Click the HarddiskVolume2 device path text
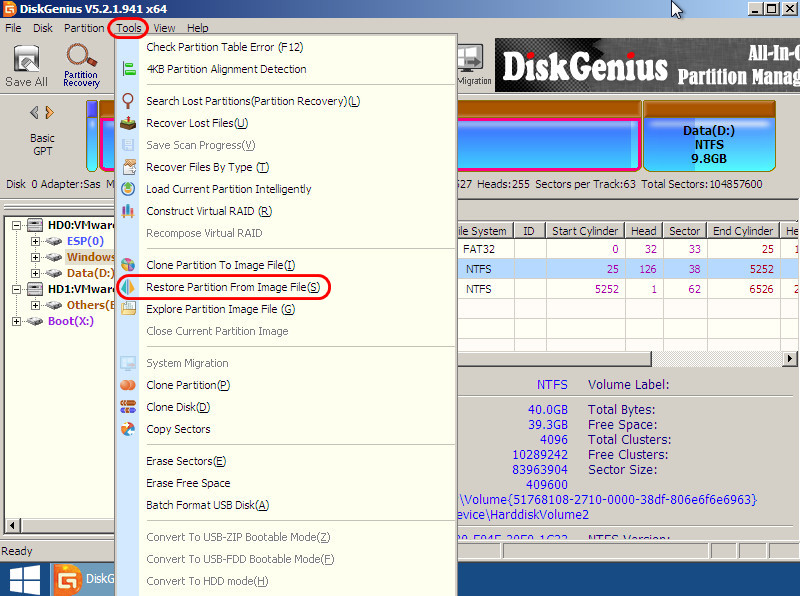The width and height of the screenshot is (800, 596). pyautogui.click(x=523, y=514)
